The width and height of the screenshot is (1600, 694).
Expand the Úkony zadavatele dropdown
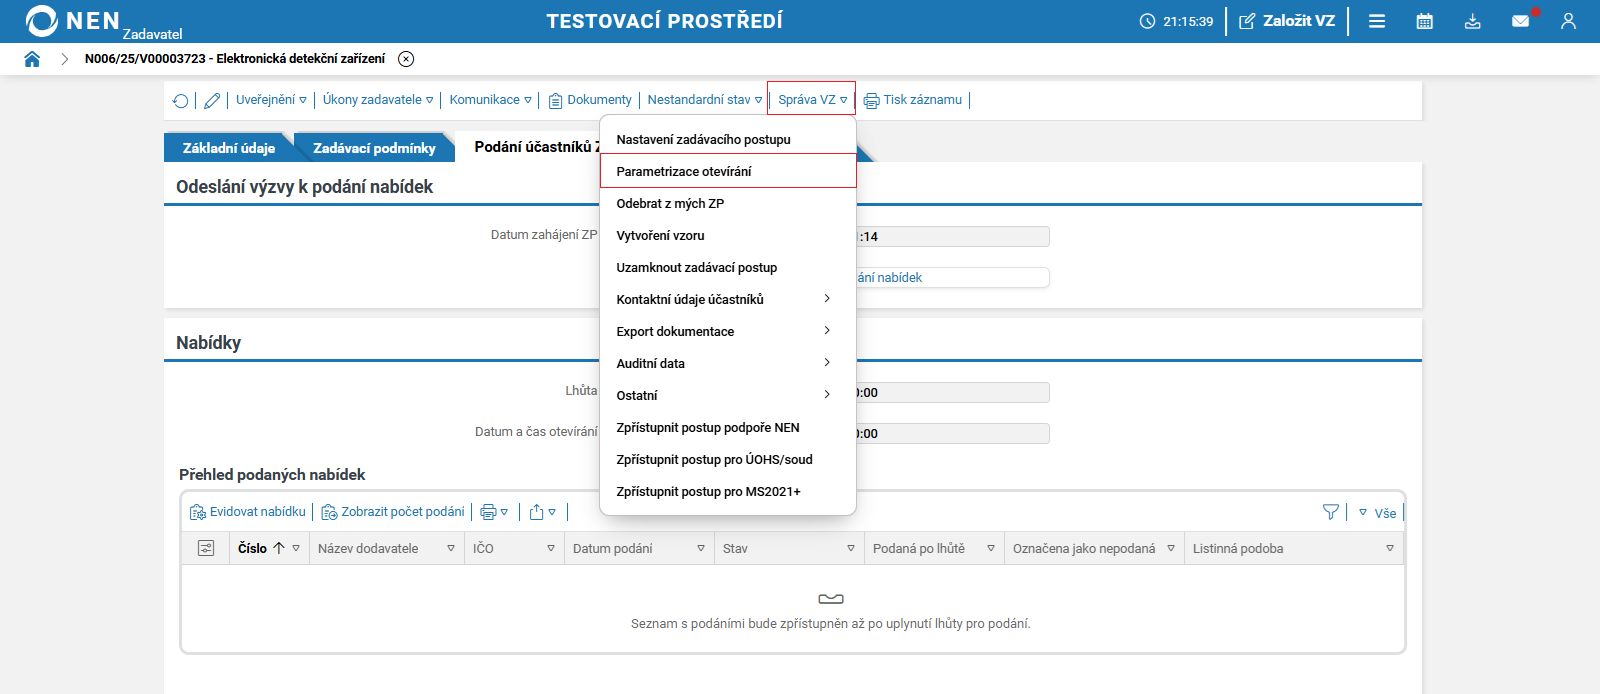[378, 100]
